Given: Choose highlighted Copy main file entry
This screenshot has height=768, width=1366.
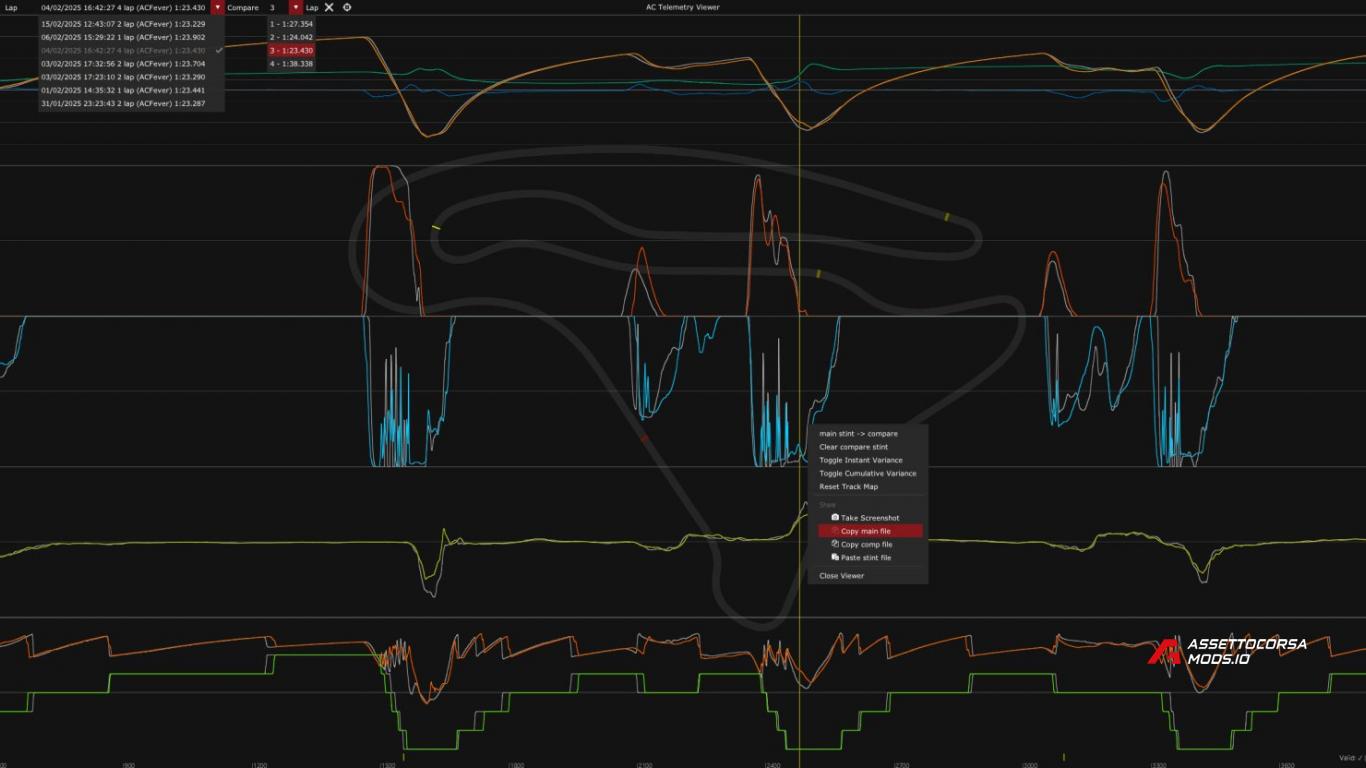Looking at the screenshot, I should click(869, 531).
